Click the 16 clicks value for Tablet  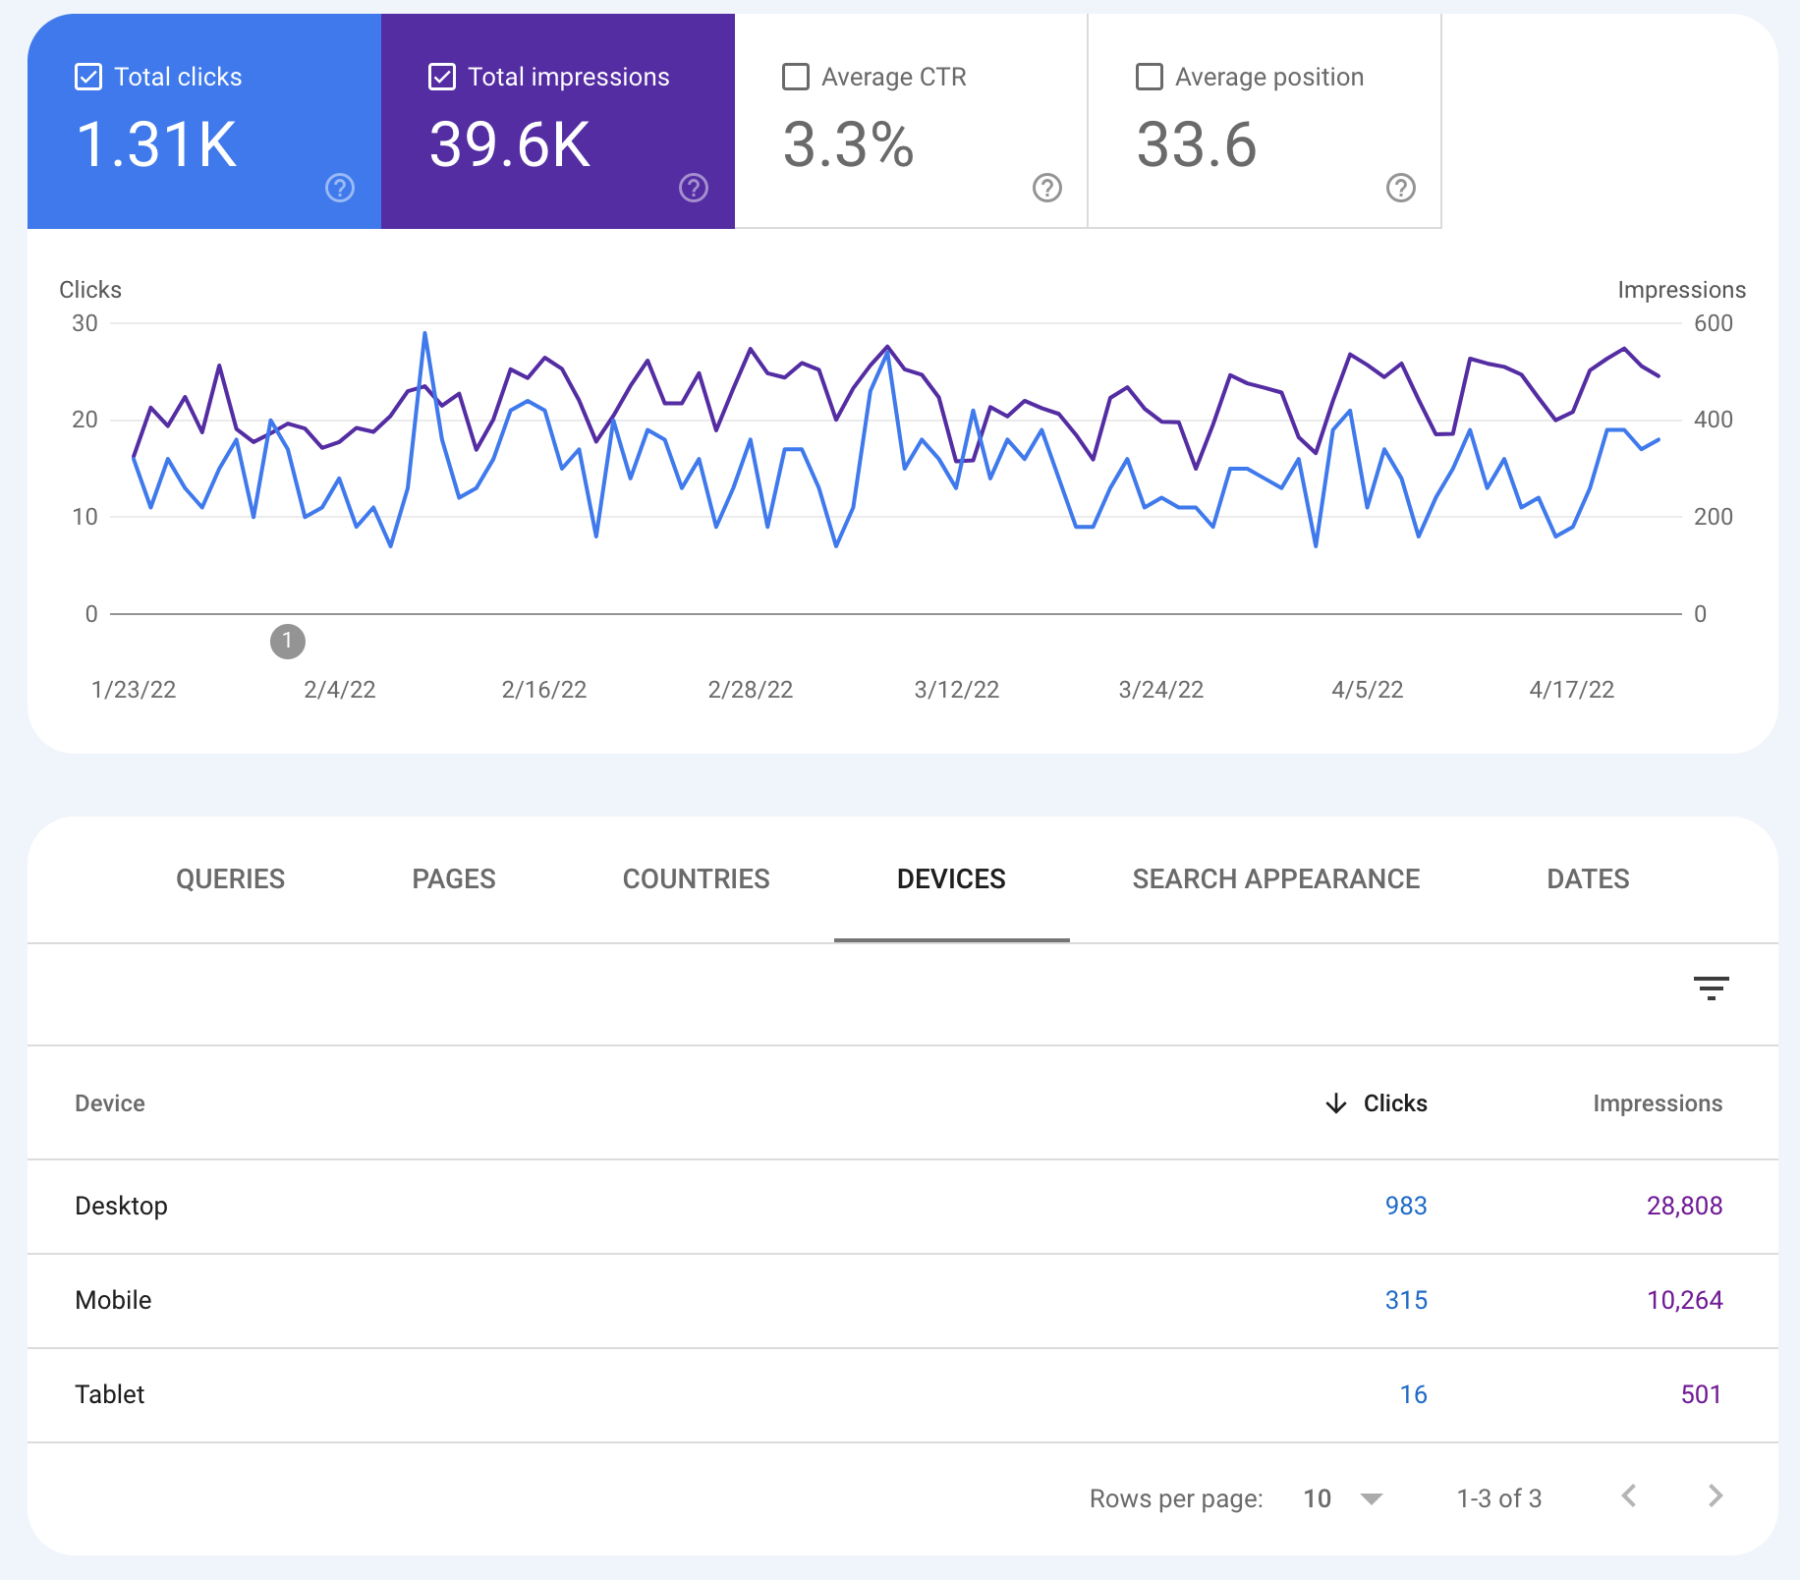[1413, 1394]
